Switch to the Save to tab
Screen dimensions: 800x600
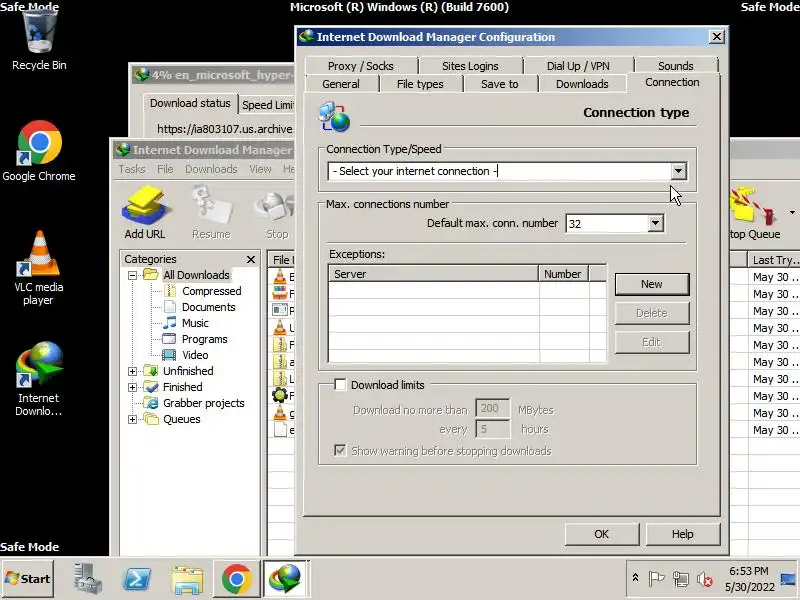[x=499, y=84]
